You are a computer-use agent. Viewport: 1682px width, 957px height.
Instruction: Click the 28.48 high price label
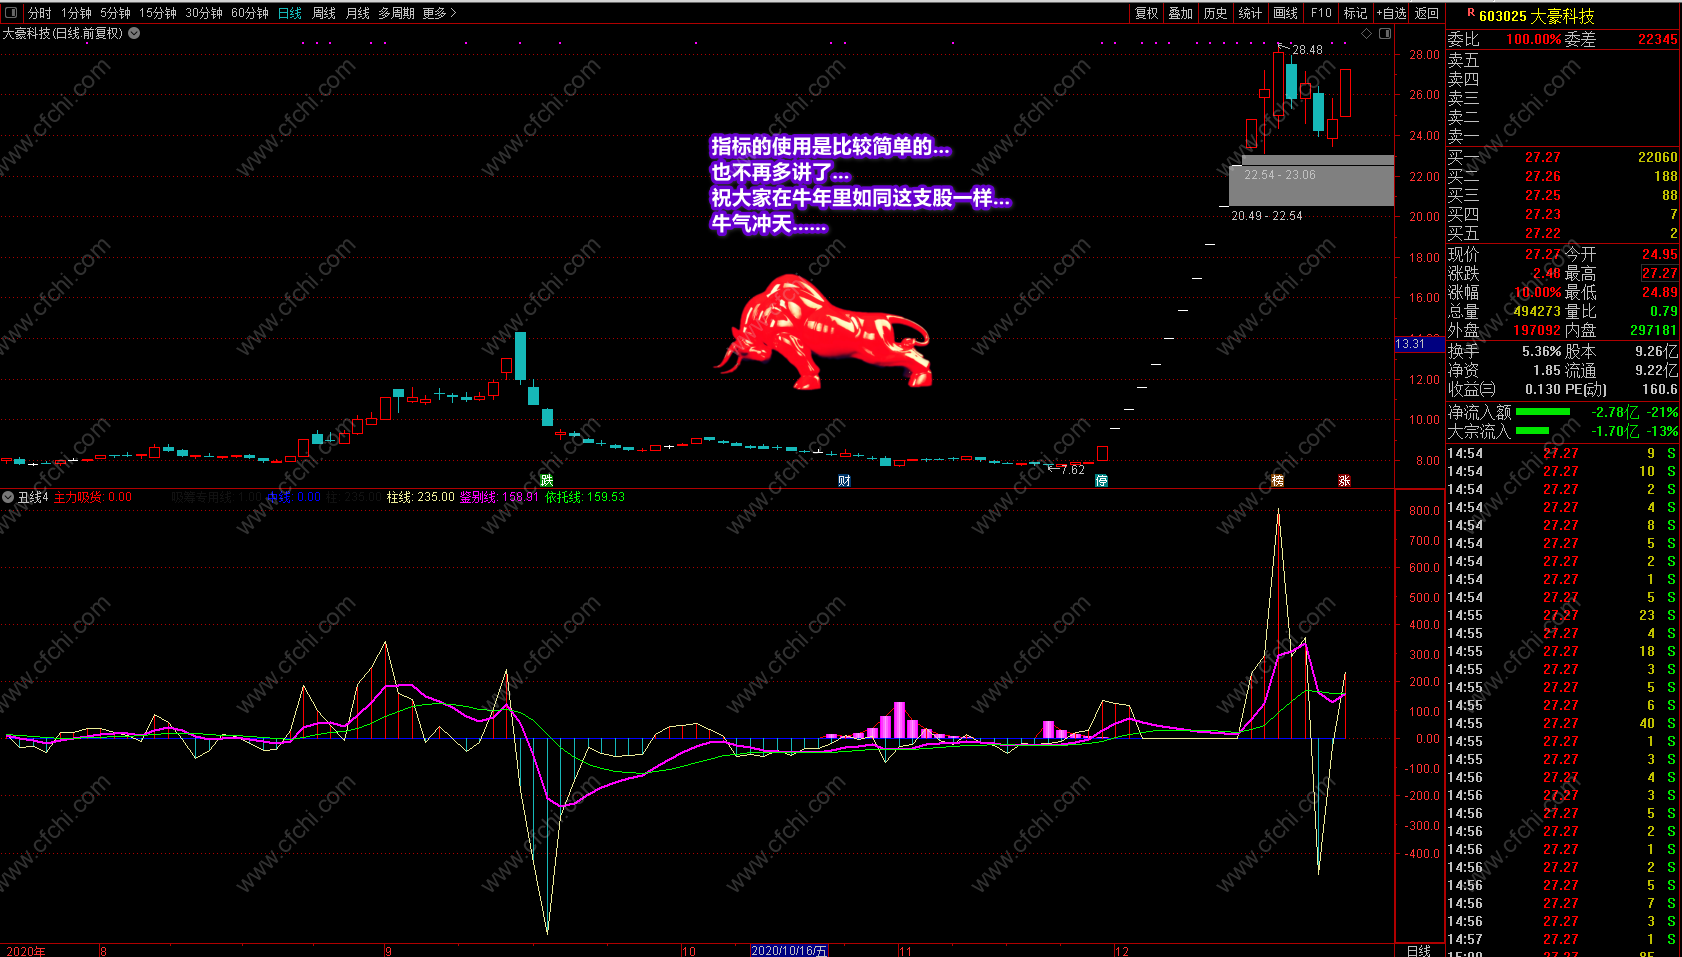point(1307,50)
